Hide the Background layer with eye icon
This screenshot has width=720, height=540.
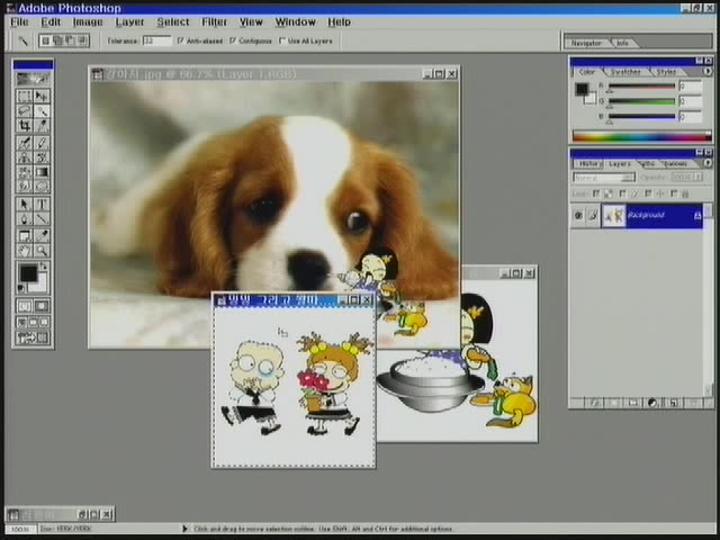[579, 215]
